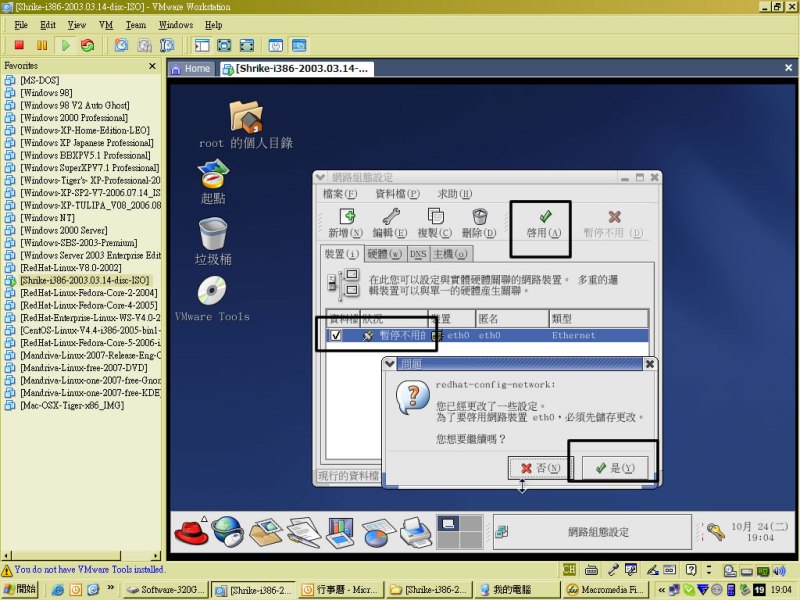This screenshot has width=800, height=600.
Task: Launch the presentation chart icon in panel
Action: pos(340,532)
